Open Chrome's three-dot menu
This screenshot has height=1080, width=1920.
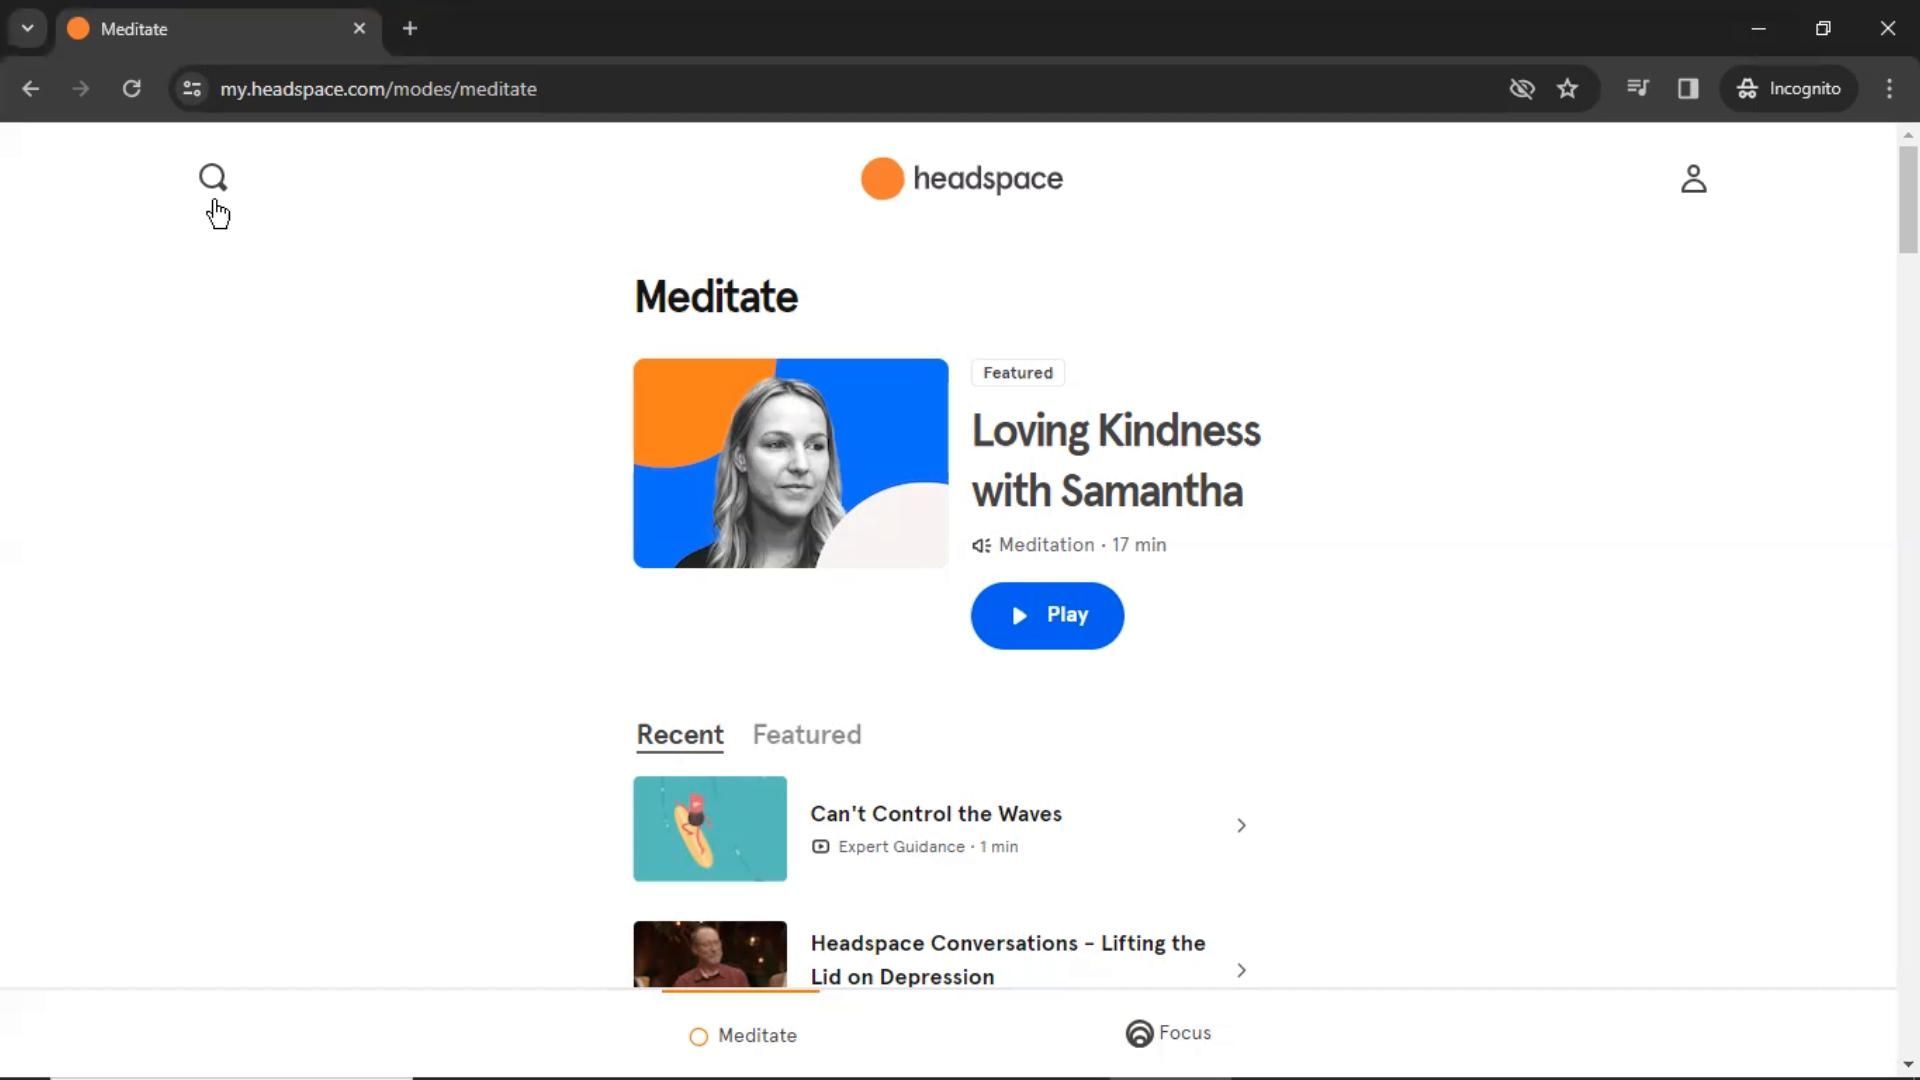click(x=1889, y=89)
